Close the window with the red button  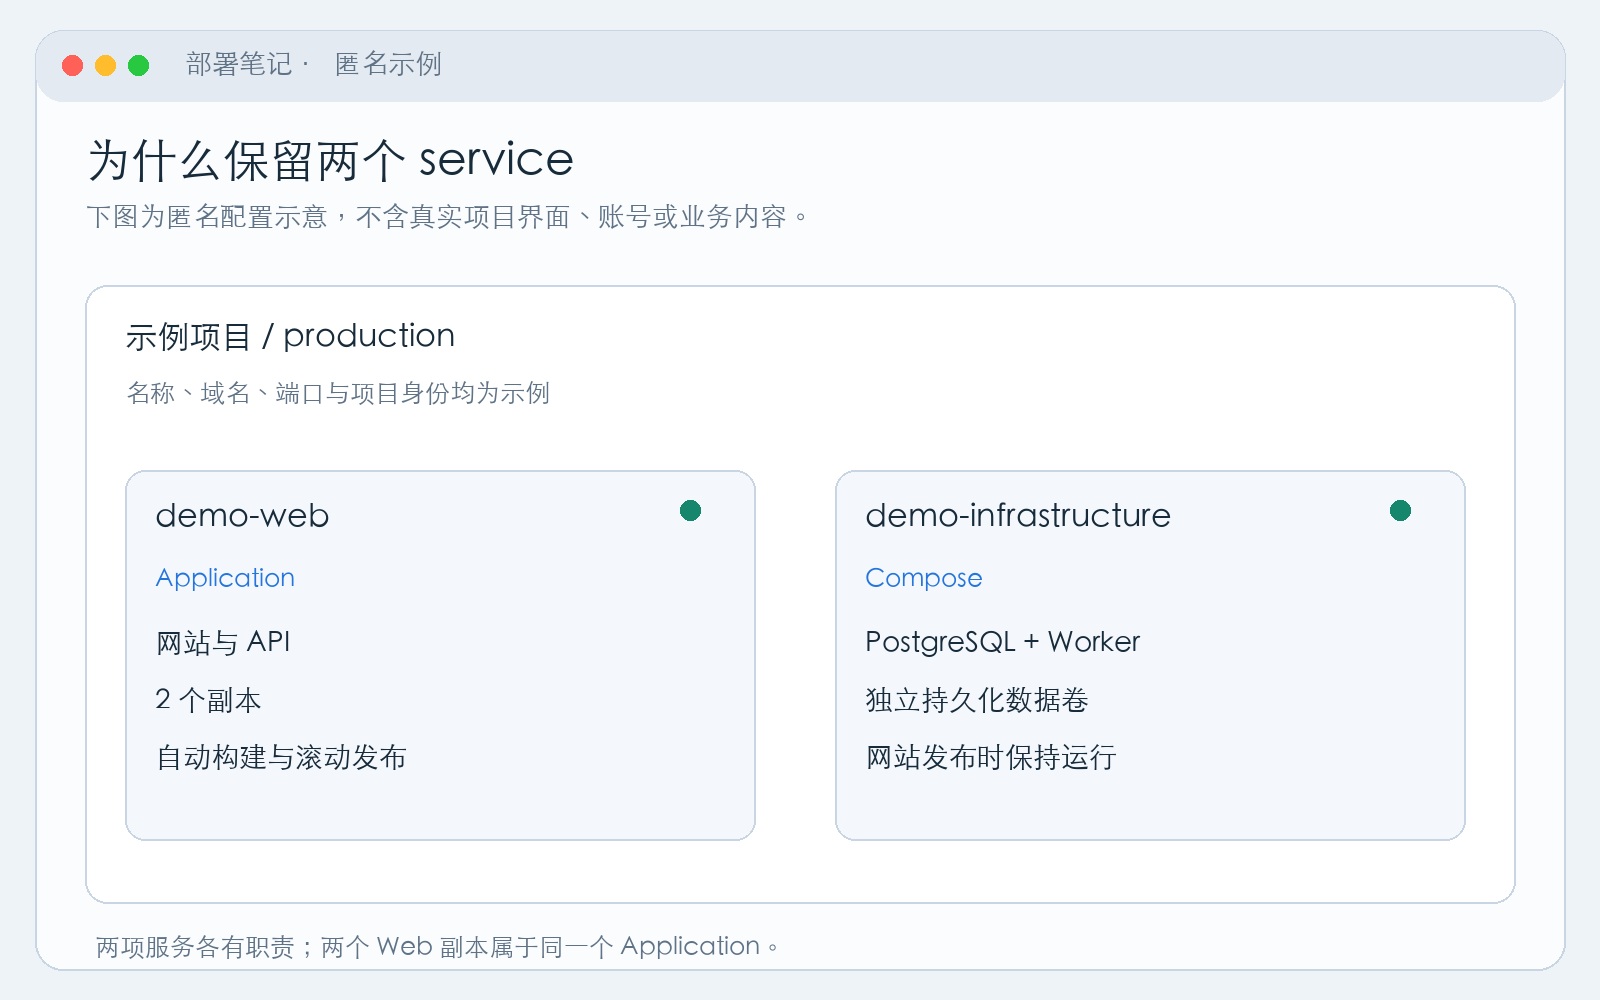[72, 65]
